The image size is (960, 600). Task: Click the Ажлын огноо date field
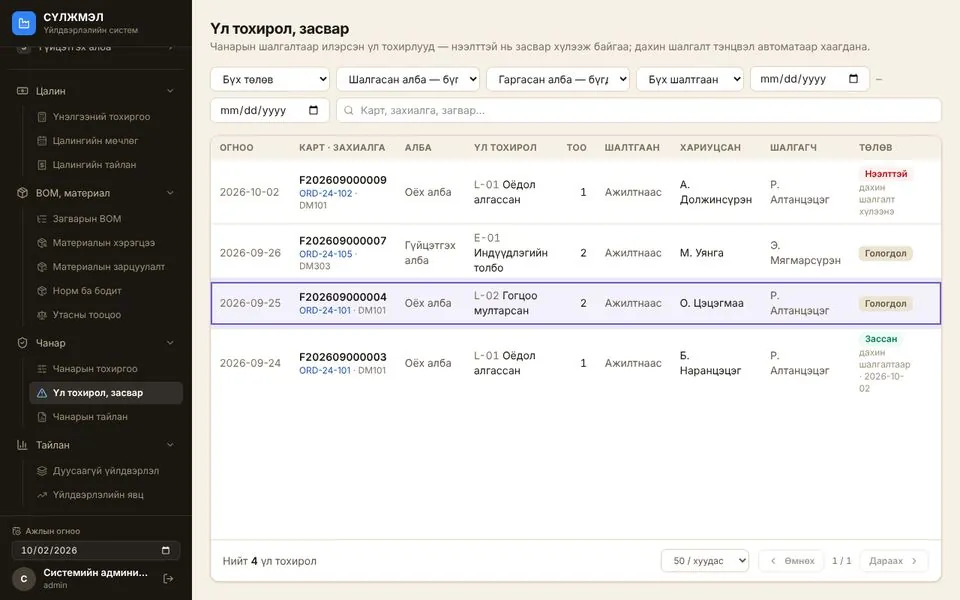click(96, 550)
